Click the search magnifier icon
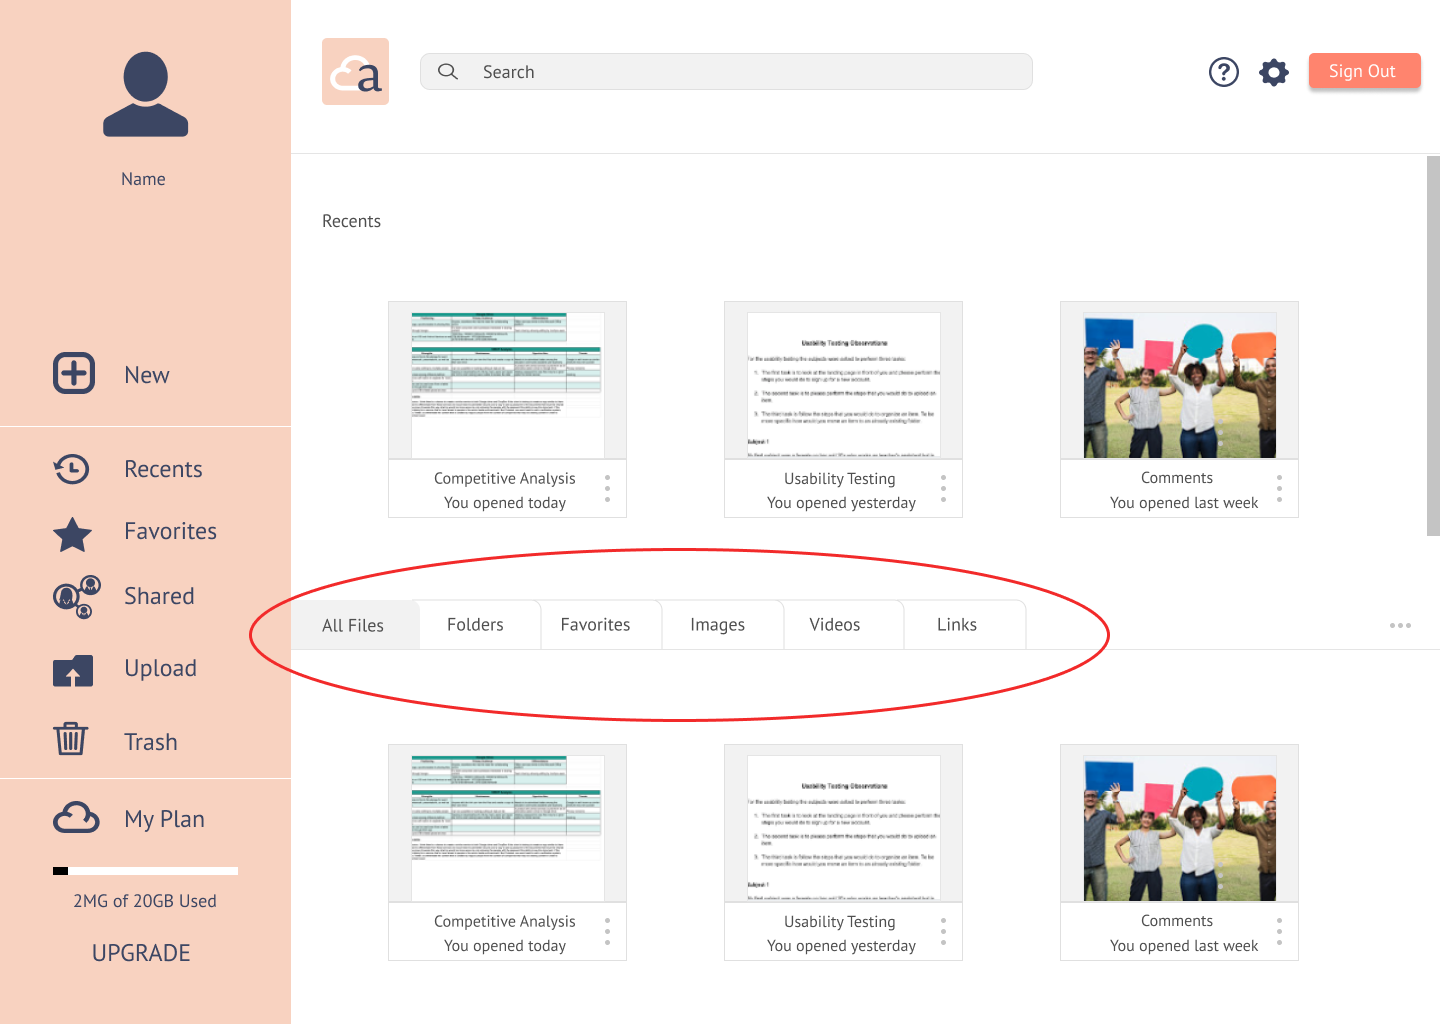 tap(448, 71)
